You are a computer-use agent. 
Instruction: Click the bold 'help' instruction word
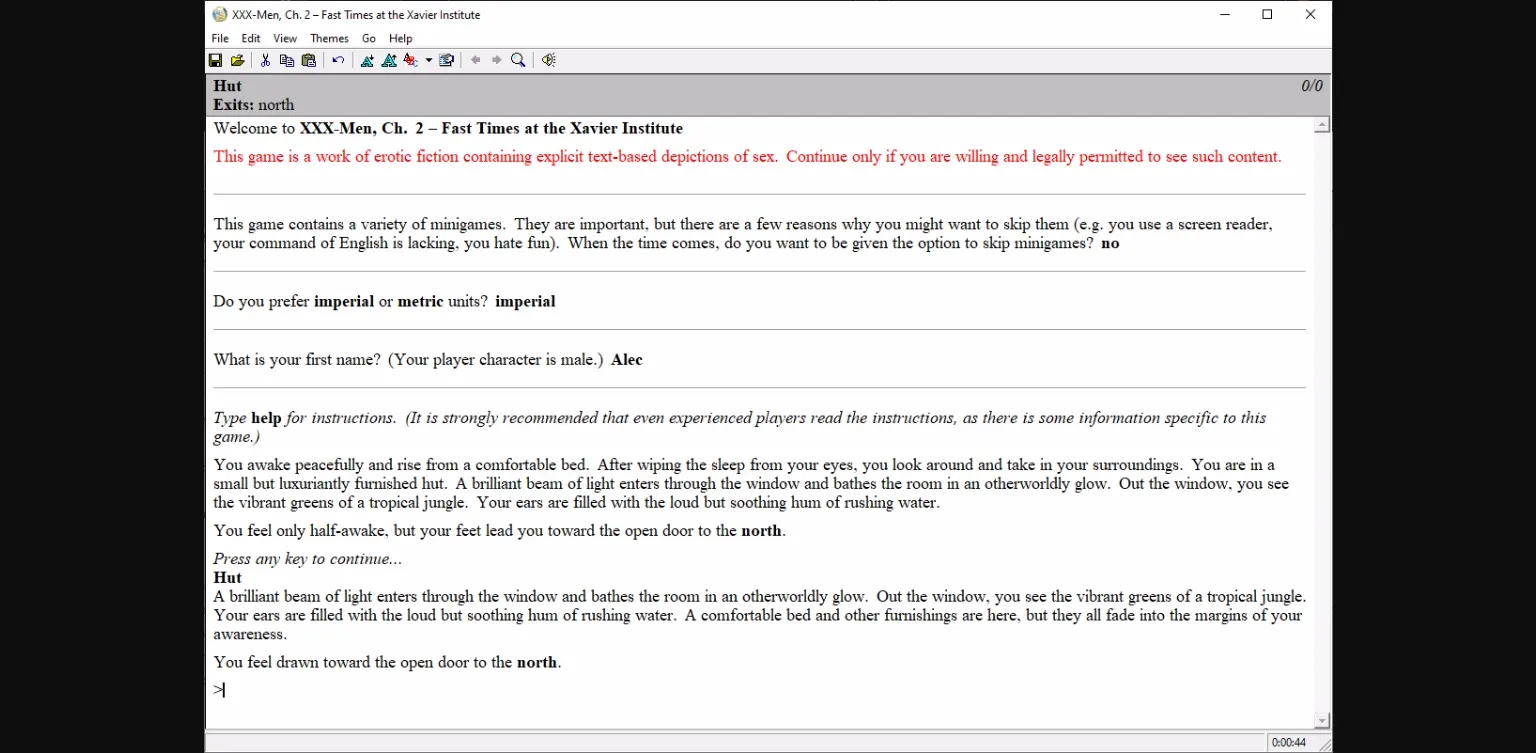pyautogui.click(x=266, y=418)
